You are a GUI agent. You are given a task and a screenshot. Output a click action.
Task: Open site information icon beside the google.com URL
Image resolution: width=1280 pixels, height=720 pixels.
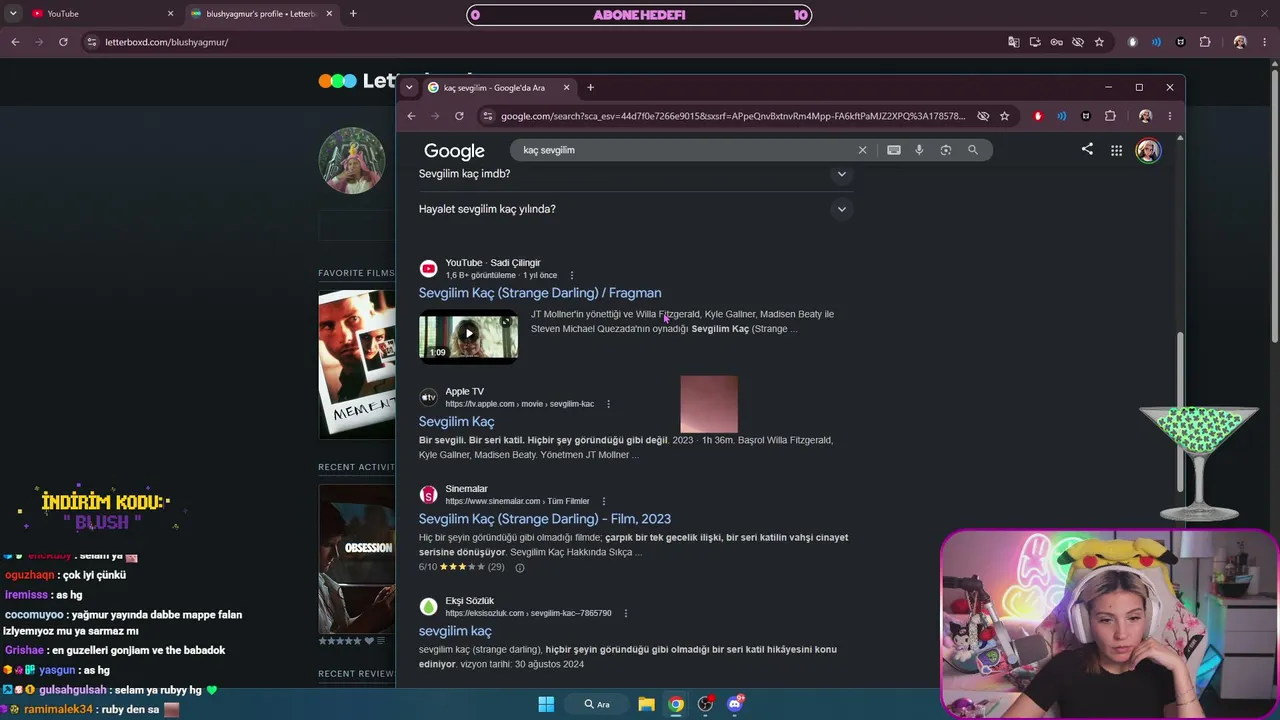tap(488, 116)
